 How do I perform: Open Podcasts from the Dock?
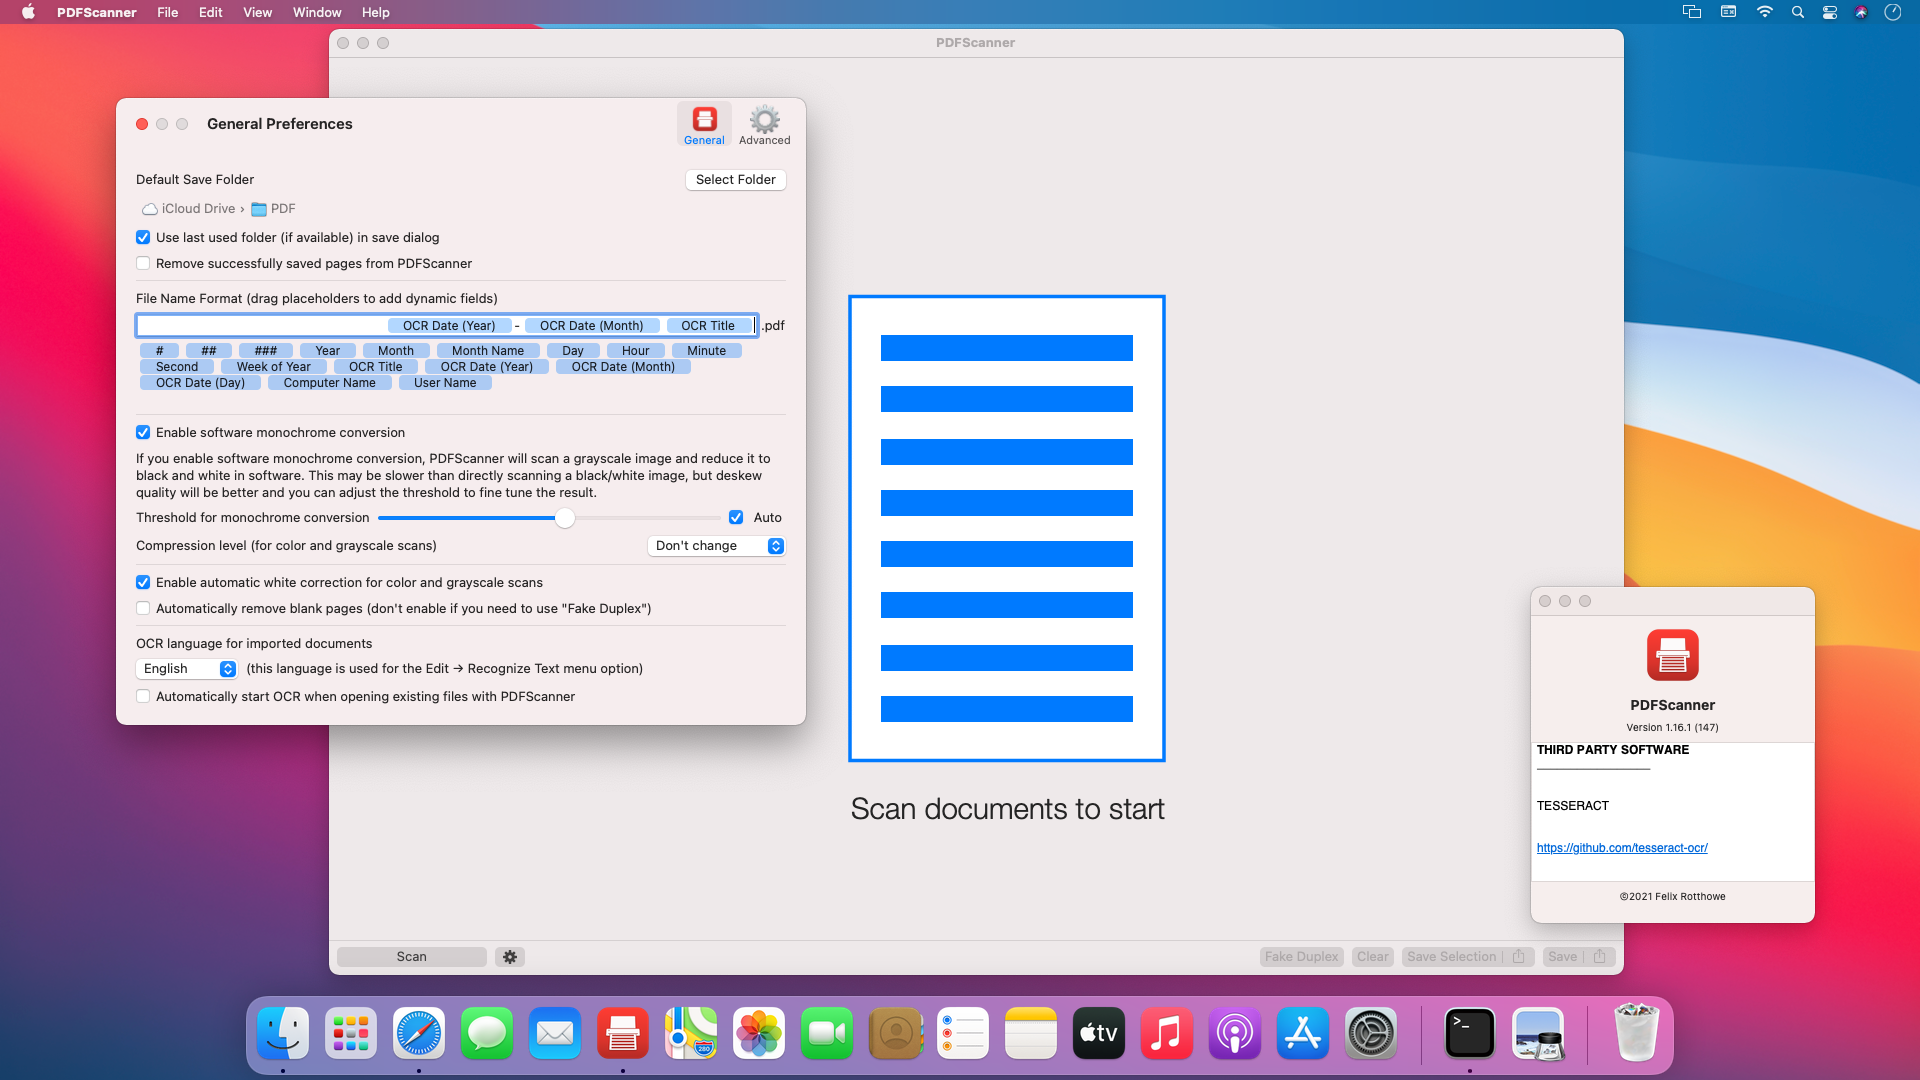coord(1235,1033)
